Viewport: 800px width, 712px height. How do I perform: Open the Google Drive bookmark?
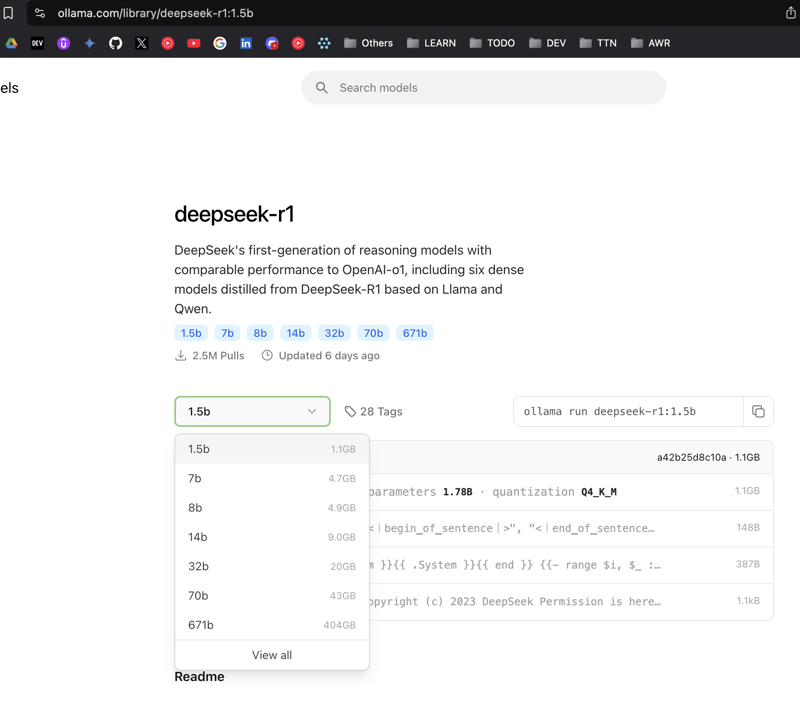pos(11,43)
